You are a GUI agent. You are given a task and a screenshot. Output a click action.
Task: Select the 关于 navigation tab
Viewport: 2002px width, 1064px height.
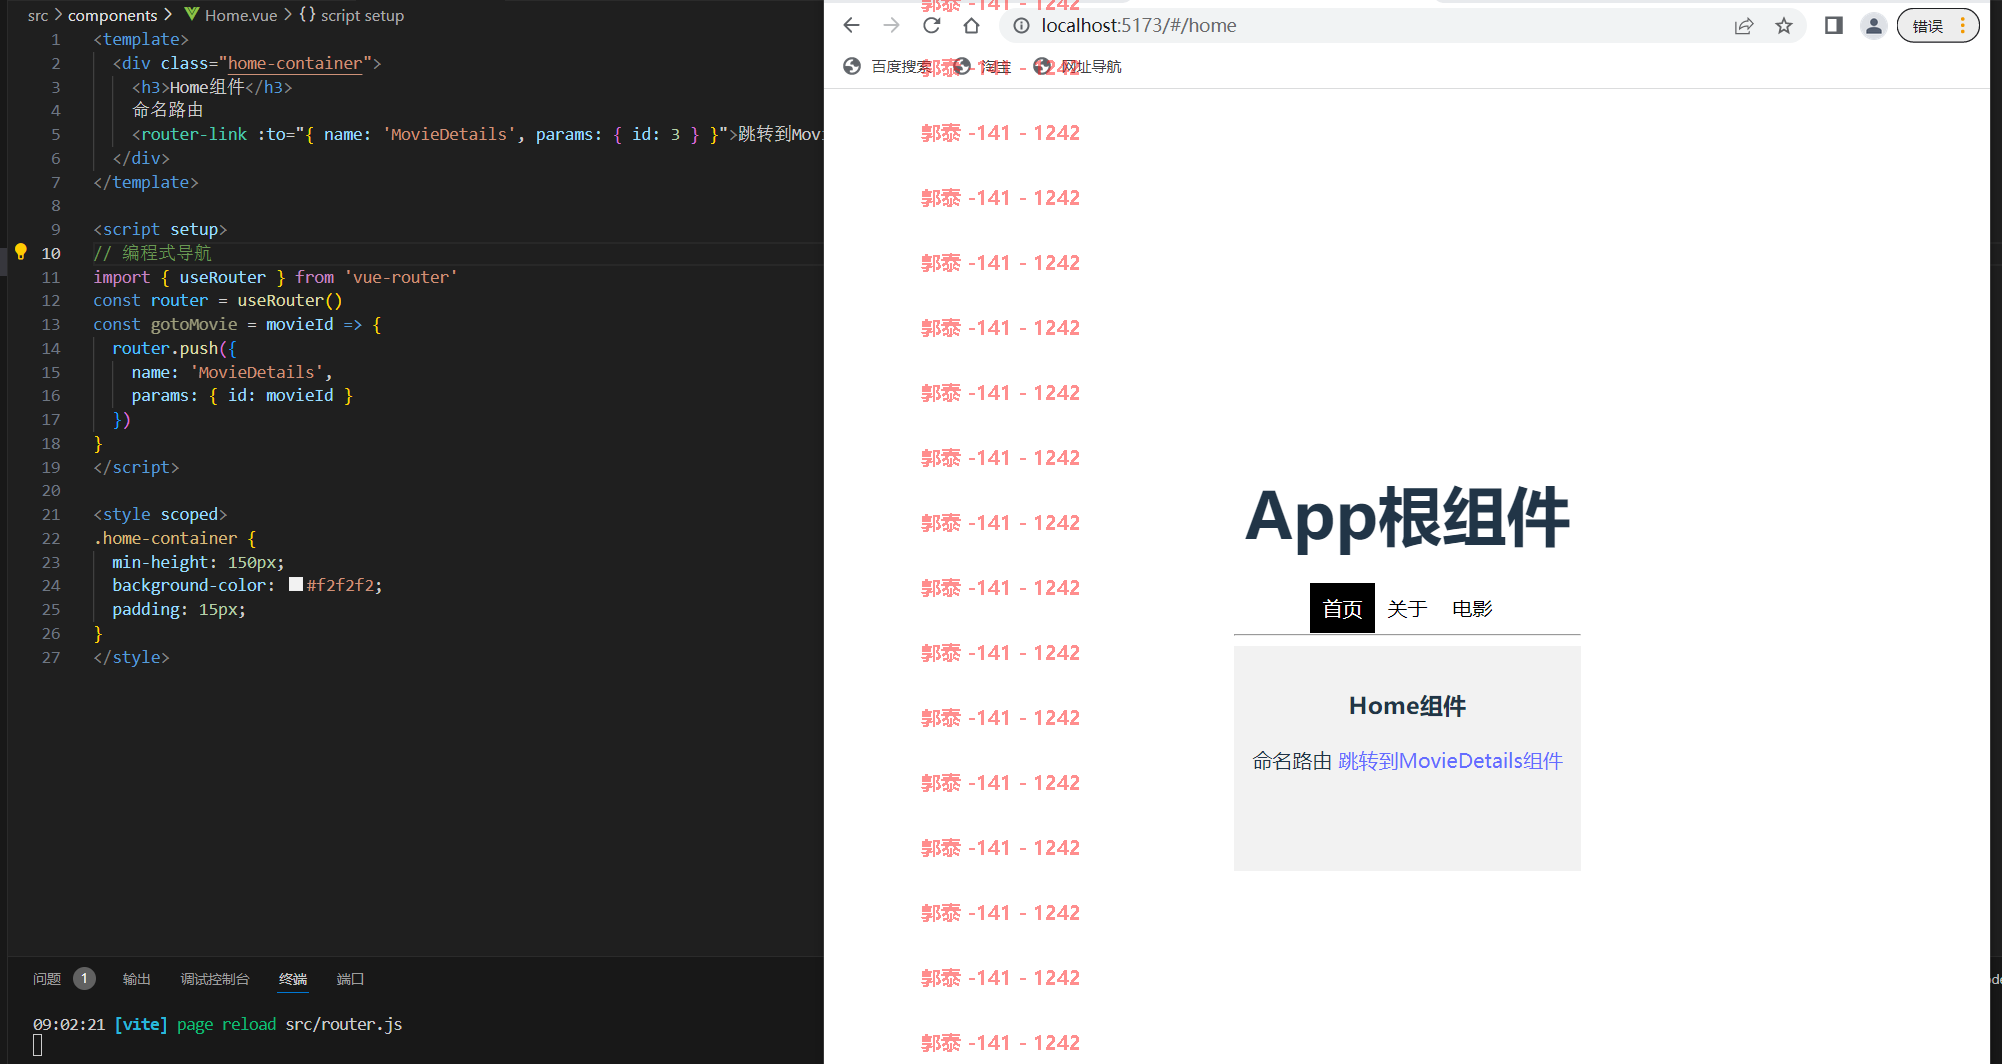click(x=1407, y=608)
